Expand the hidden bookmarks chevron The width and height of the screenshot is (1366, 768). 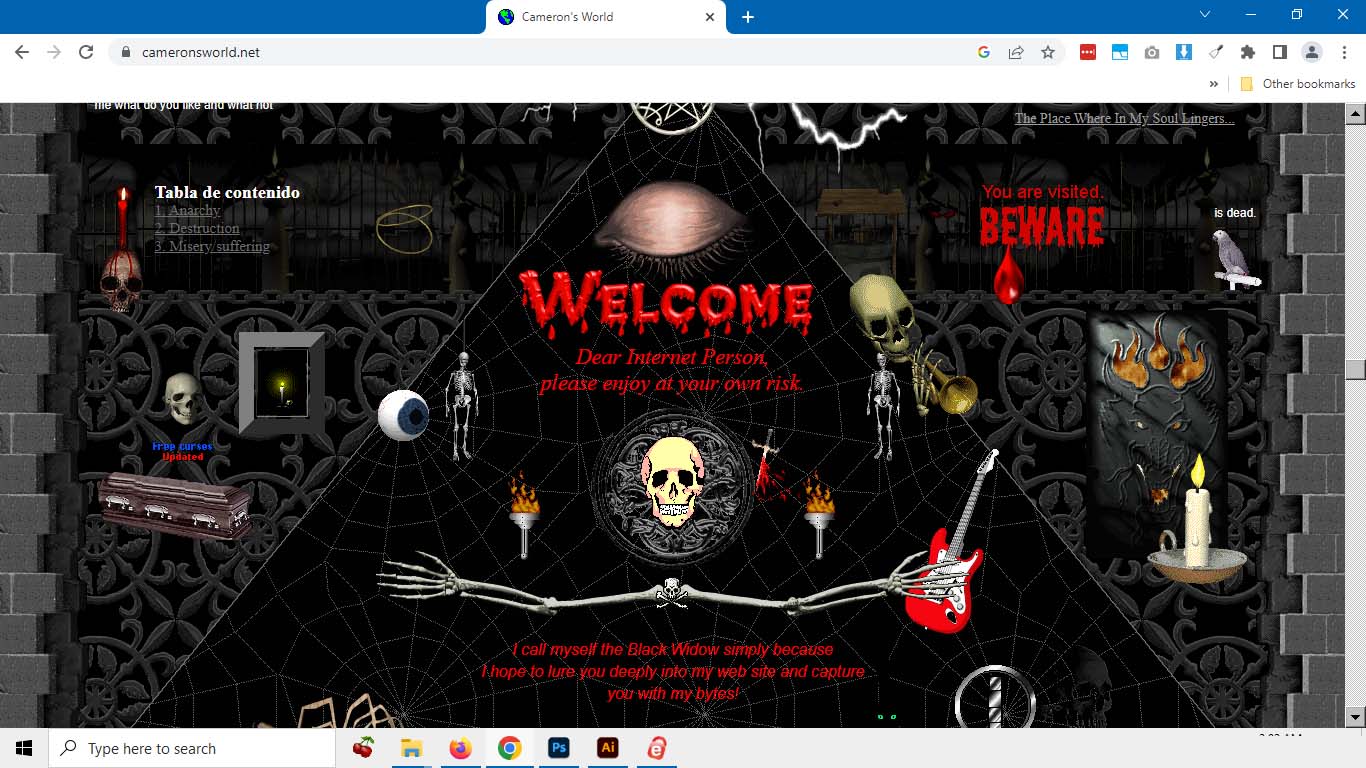tap(1214, 84)
